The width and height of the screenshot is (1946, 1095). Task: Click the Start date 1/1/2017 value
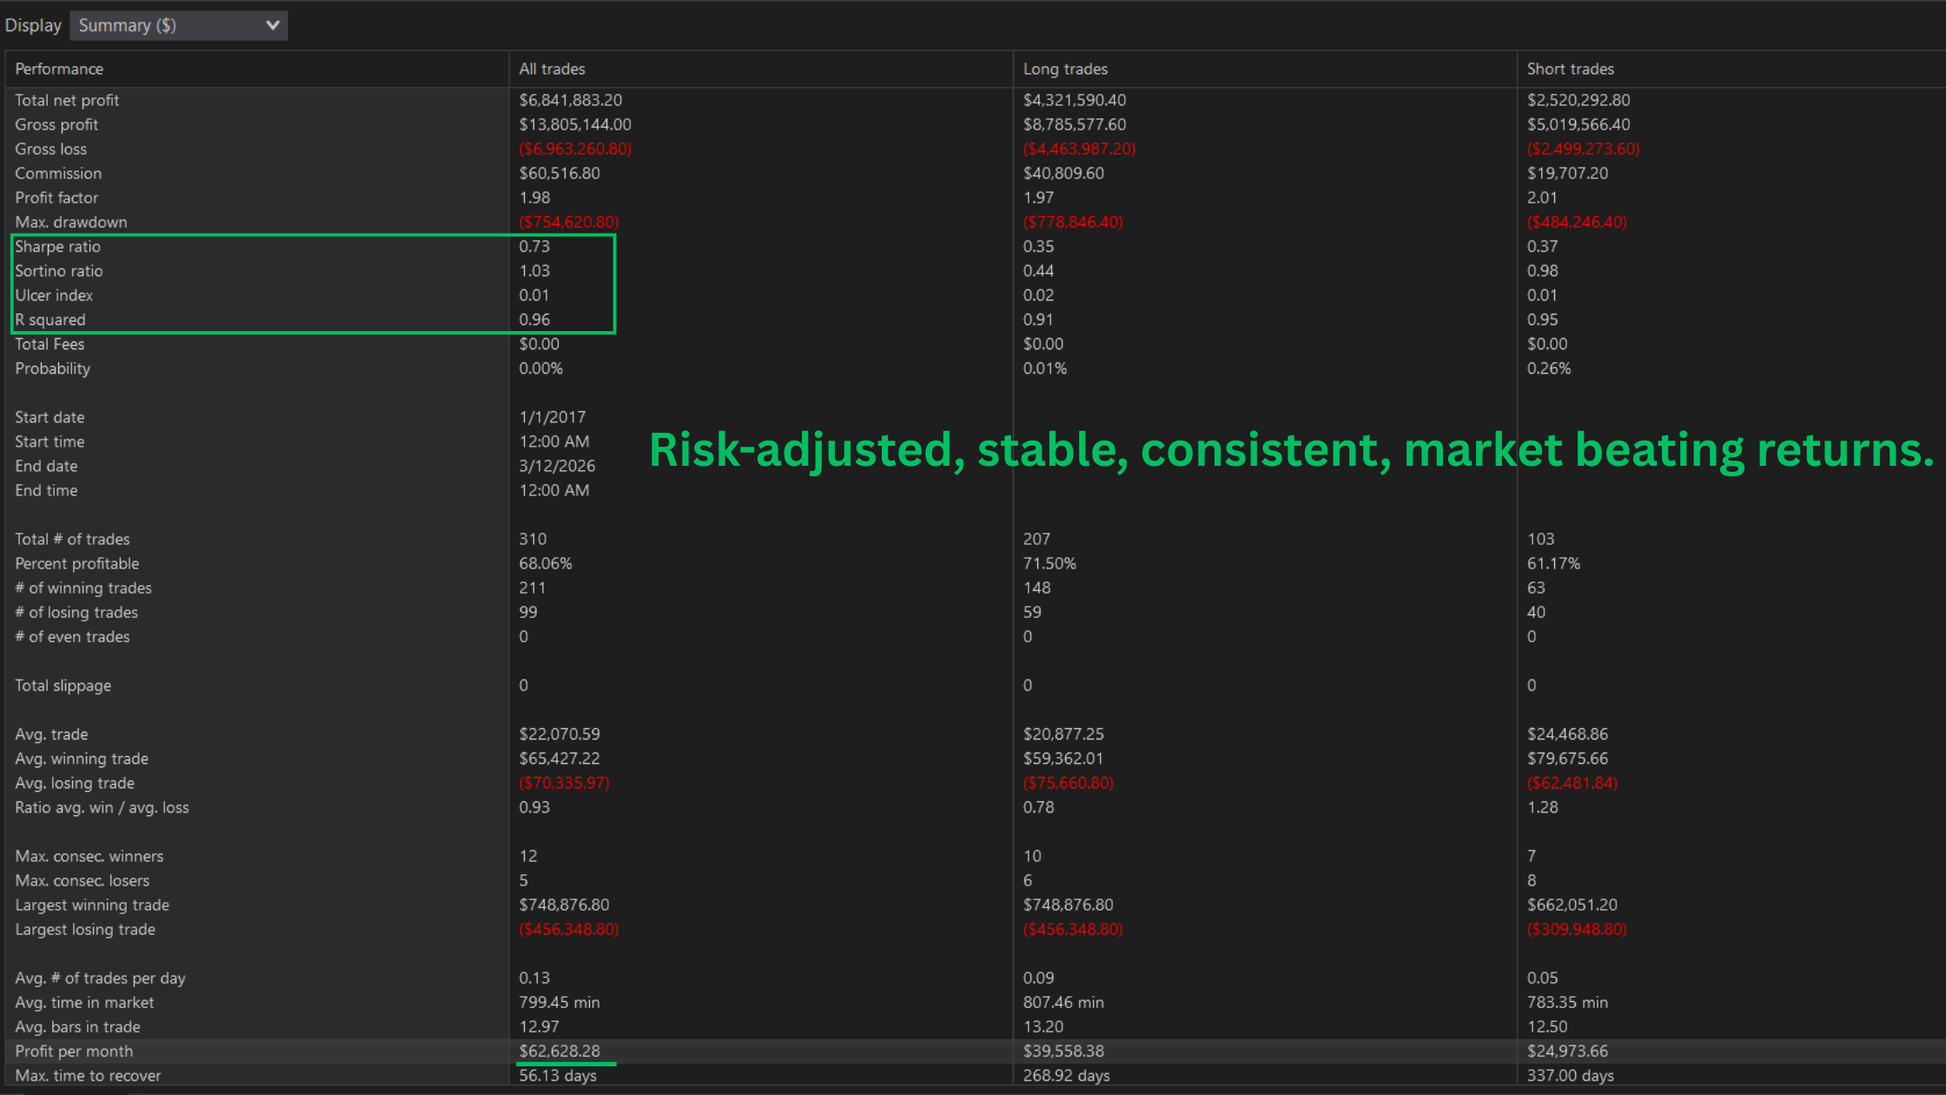(x=552, y=417)
